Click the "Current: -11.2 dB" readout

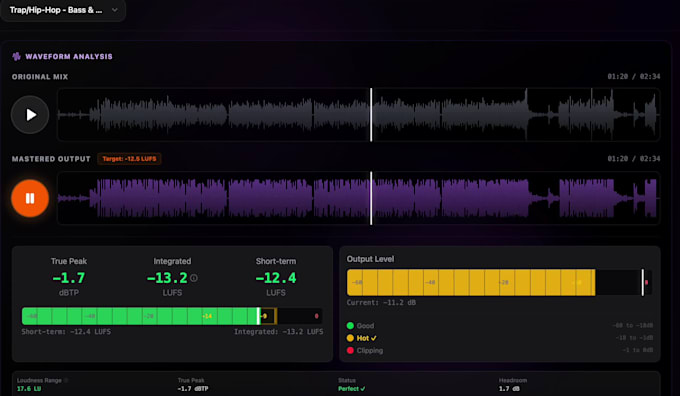tap(381, 303)
